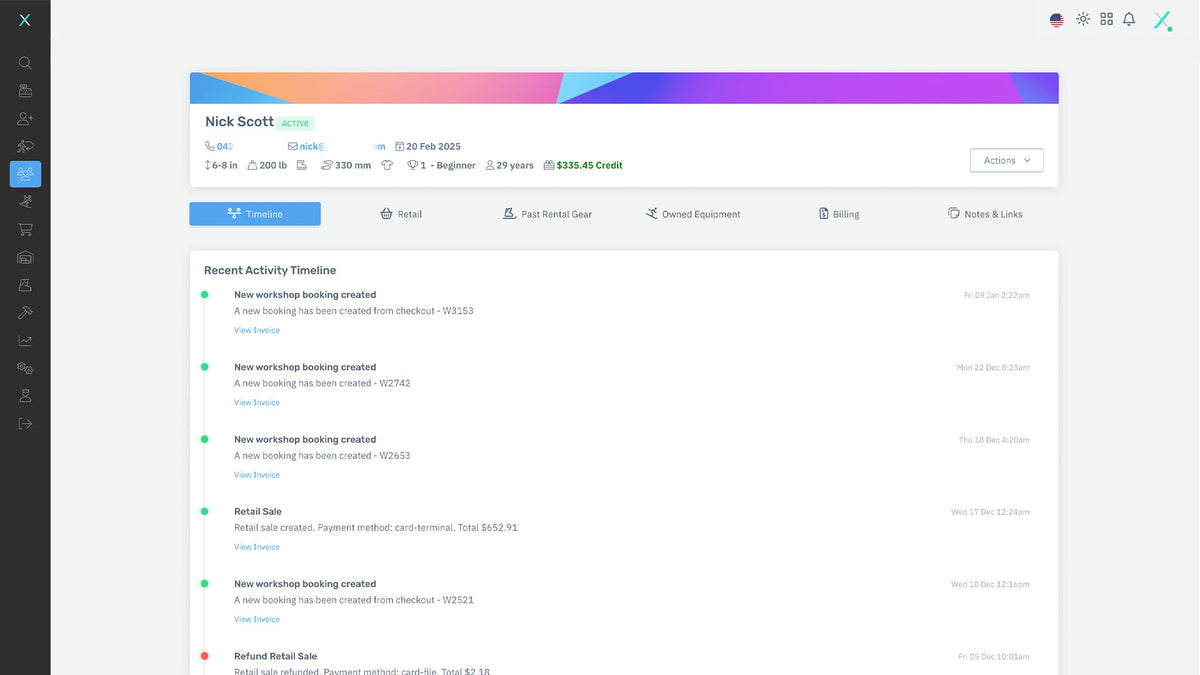Screen dimensions: 1200x675
Task: Select the Billing tab
Action: coord(838,214)
